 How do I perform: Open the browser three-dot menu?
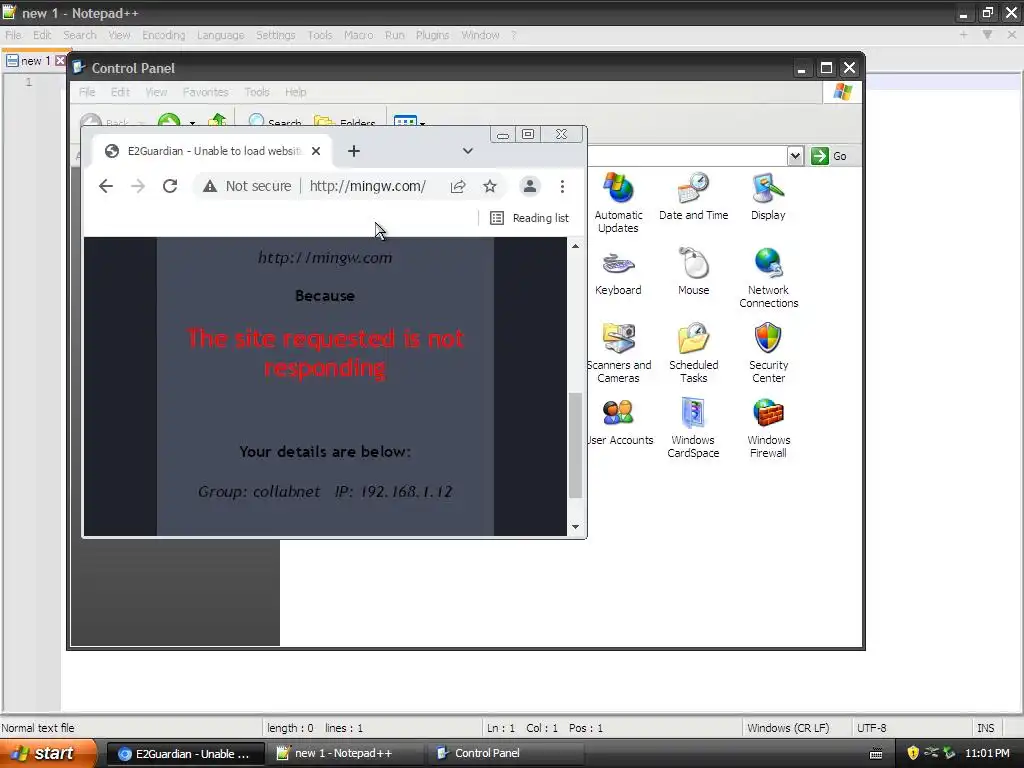tap(562, 186)
